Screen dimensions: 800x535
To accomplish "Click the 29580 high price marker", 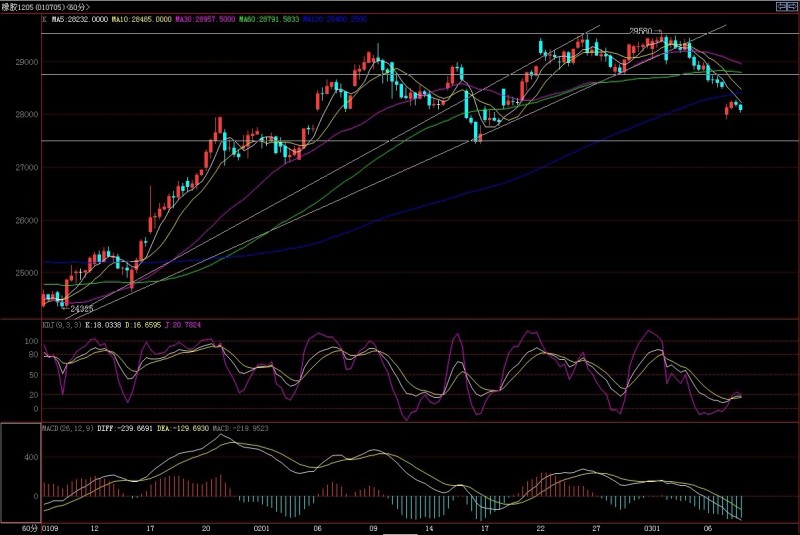I will click(640, 31).
